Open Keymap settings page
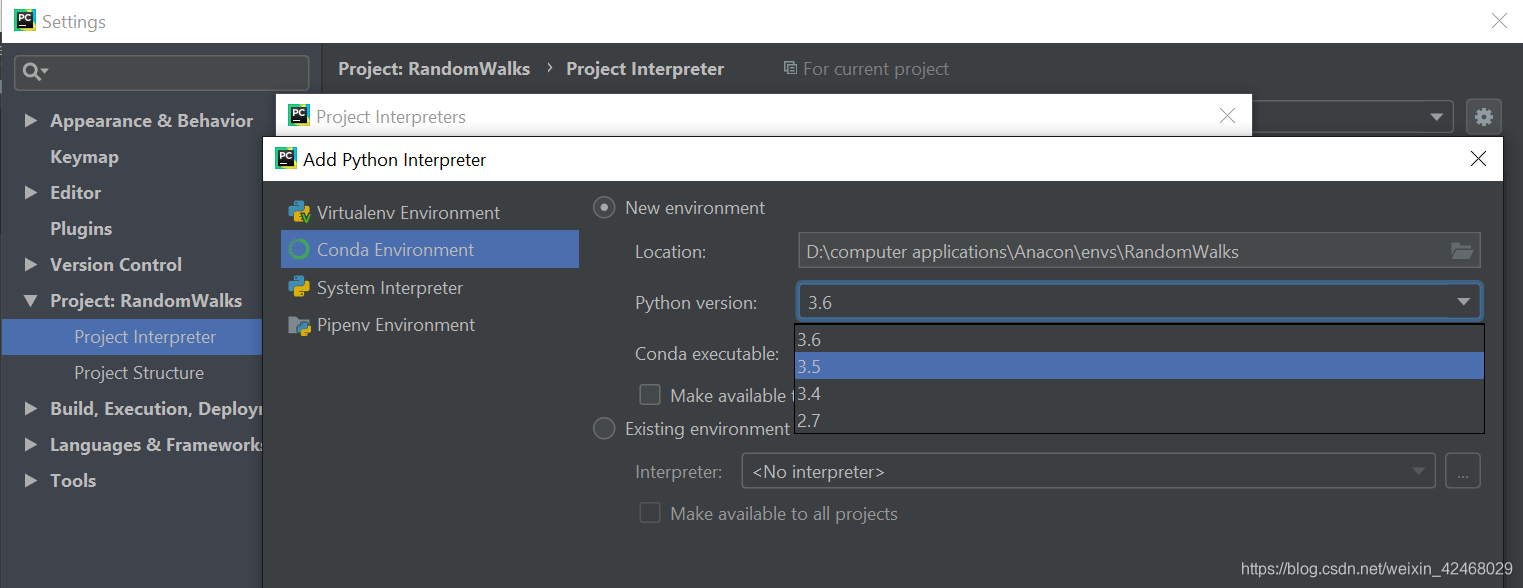This screenshot has width=1523, height=588. [84, 157]
